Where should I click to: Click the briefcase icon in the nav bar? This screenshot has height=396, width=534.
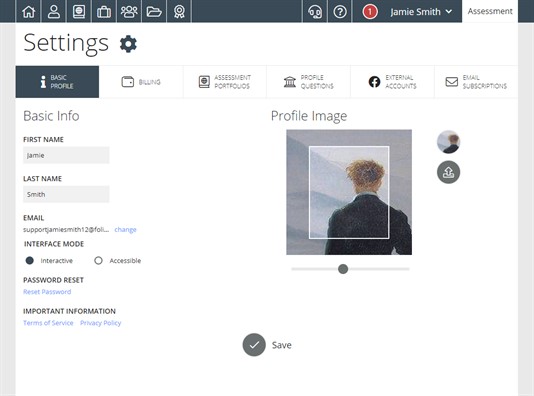pyautogui.click(x=104, y=12)
